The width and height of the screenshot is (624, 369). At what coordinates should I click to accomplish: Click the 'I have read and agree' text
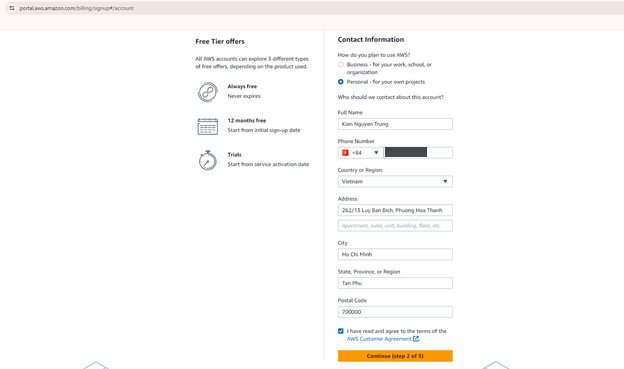pyautogui.click(x=396, y=331)
